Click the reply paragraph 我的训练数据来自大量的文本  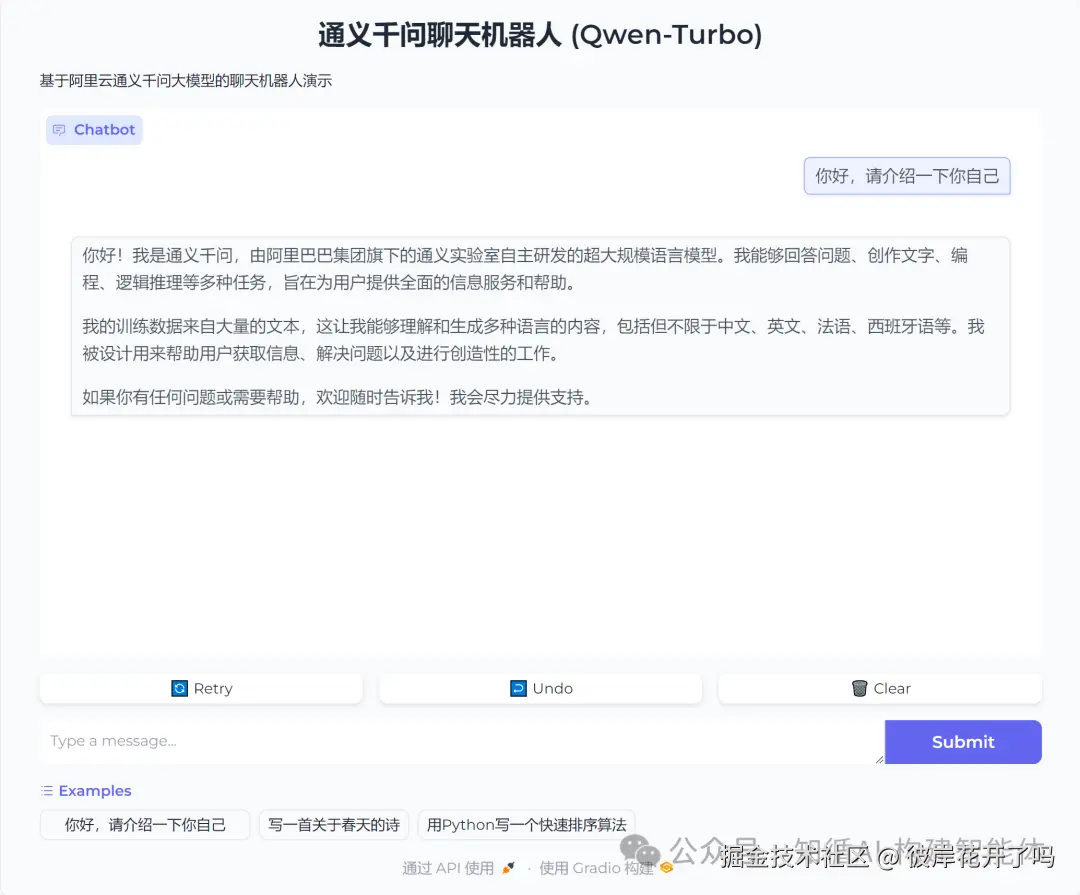(x=533, y=340)
